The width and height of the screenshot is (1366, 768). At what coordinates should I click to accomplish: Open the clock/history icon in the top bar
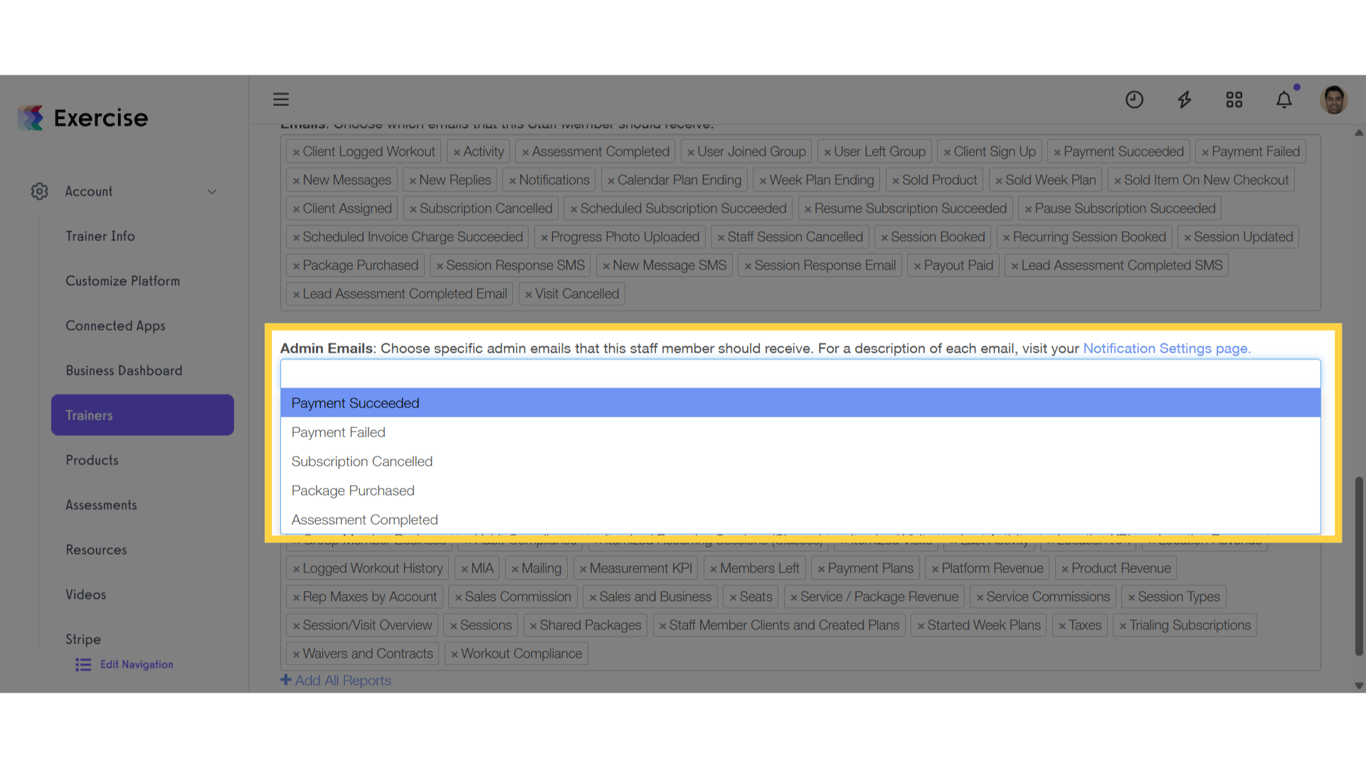pyautogui.click(x=1134, y=99)
